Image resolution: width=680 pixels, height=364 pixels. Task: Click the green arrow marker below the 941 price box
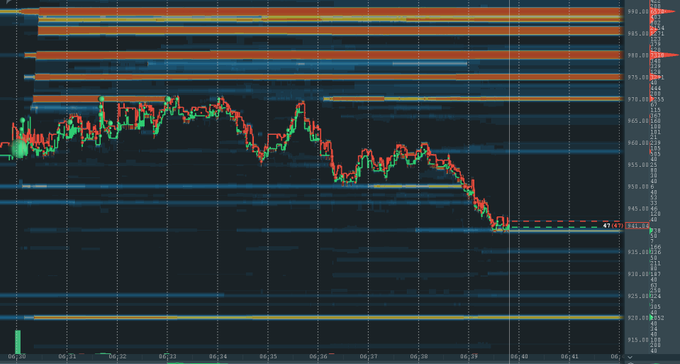coord(651,231)
